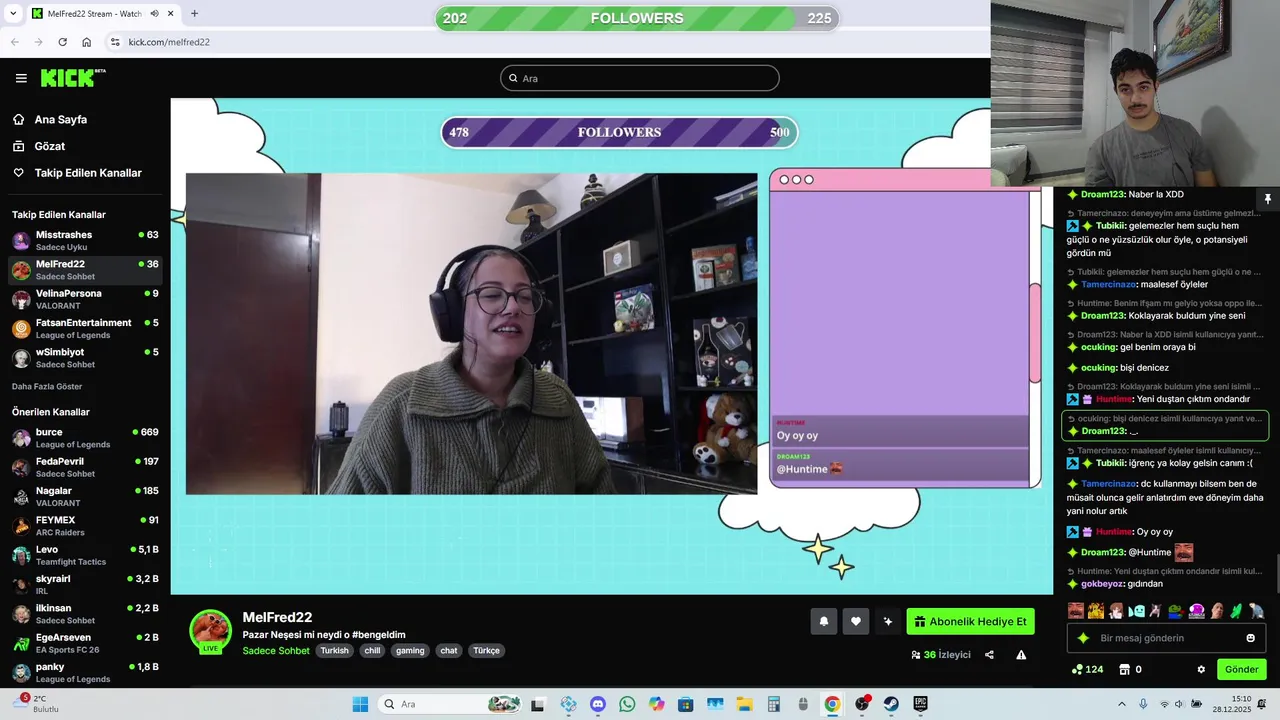Toggle the follow heart button
Viewport: 1280px width, 720px height.
tap(855, 622)
